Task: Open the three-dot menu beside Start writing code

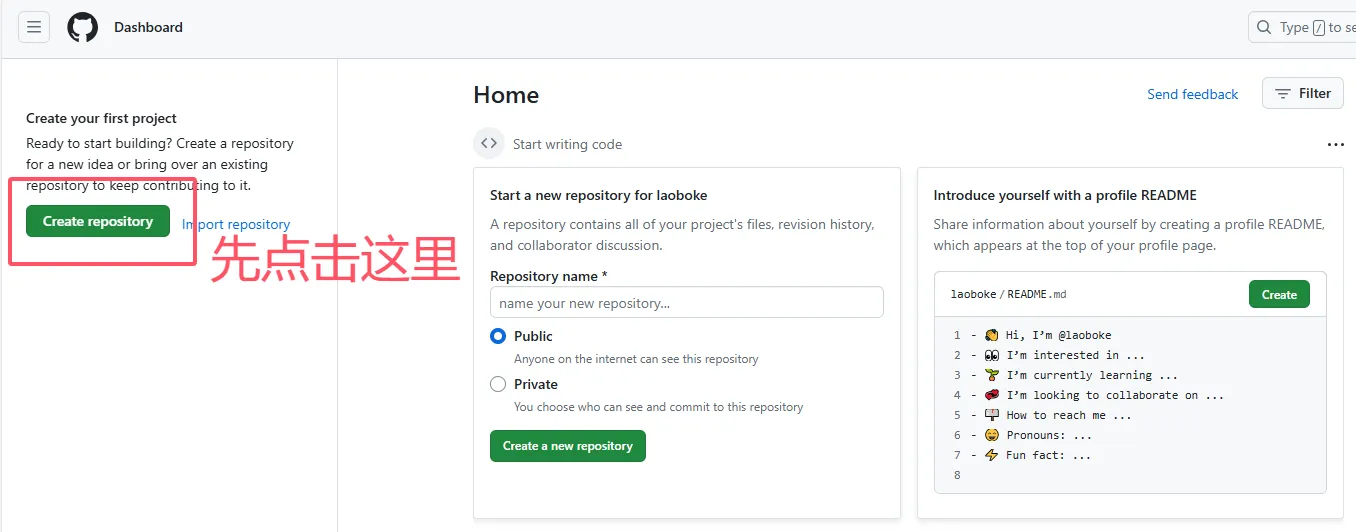Action: pyautogui.click(x=1335, y=145)
